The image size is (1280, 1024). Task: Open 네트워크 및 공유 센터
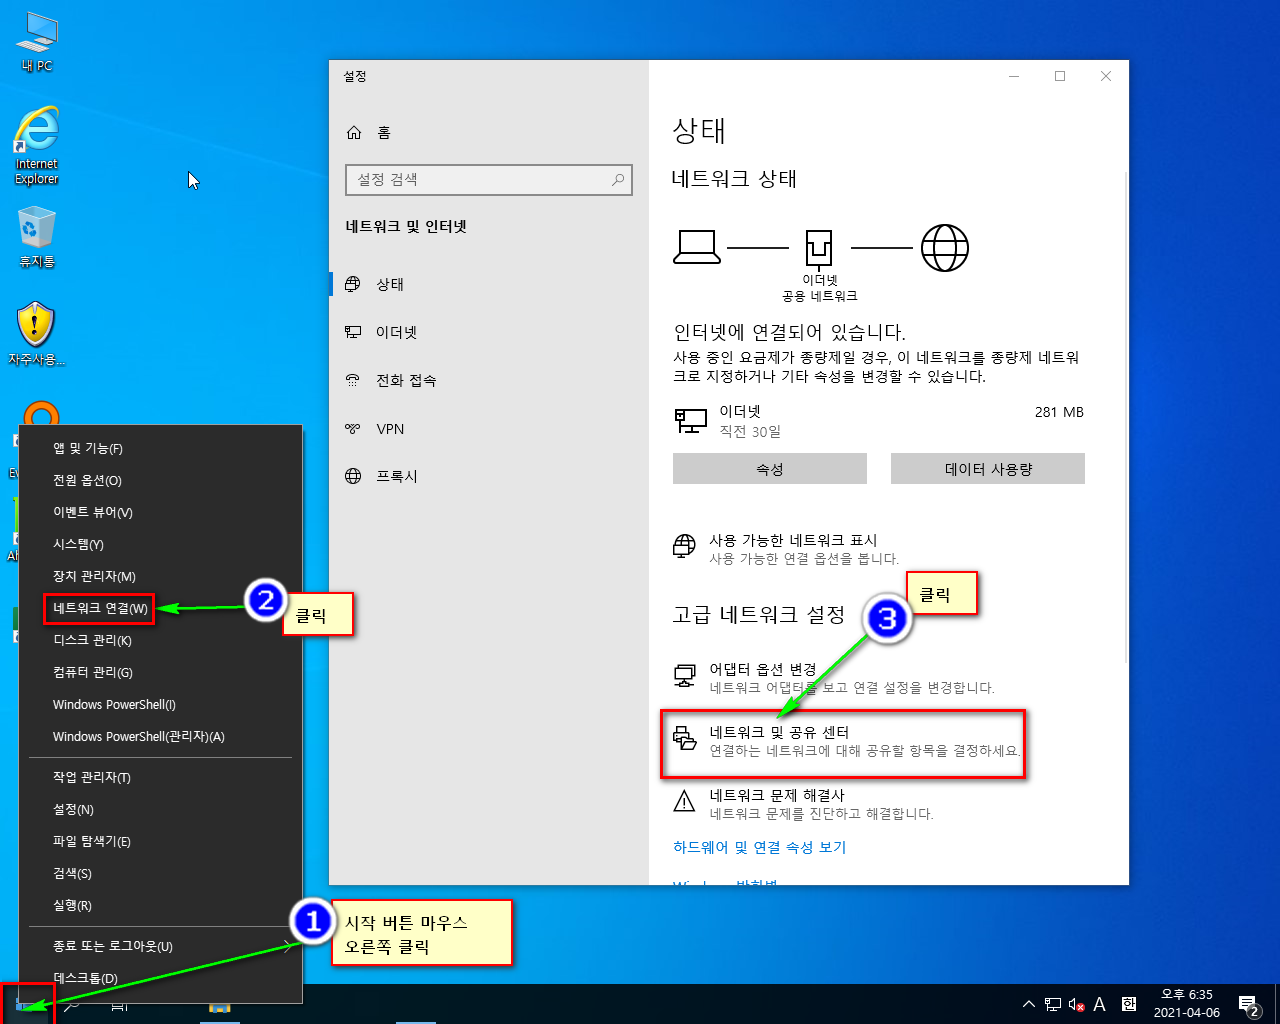click(x=778, y=733)
